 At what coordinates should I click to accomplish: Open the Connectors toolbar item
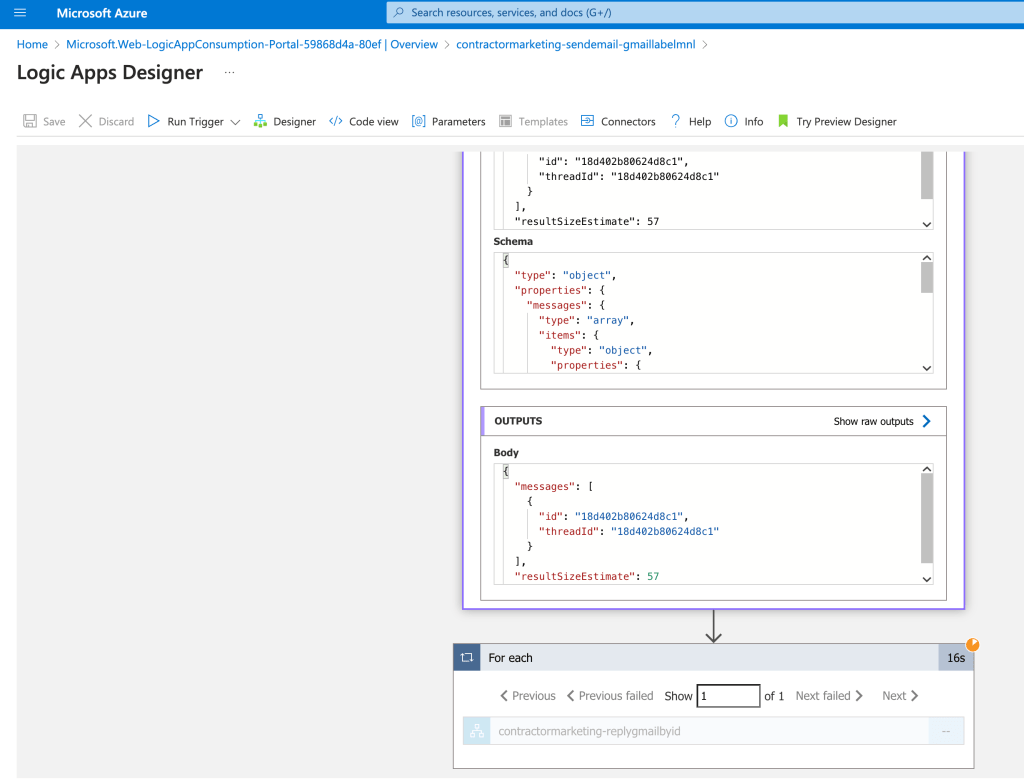click(618, 121)
